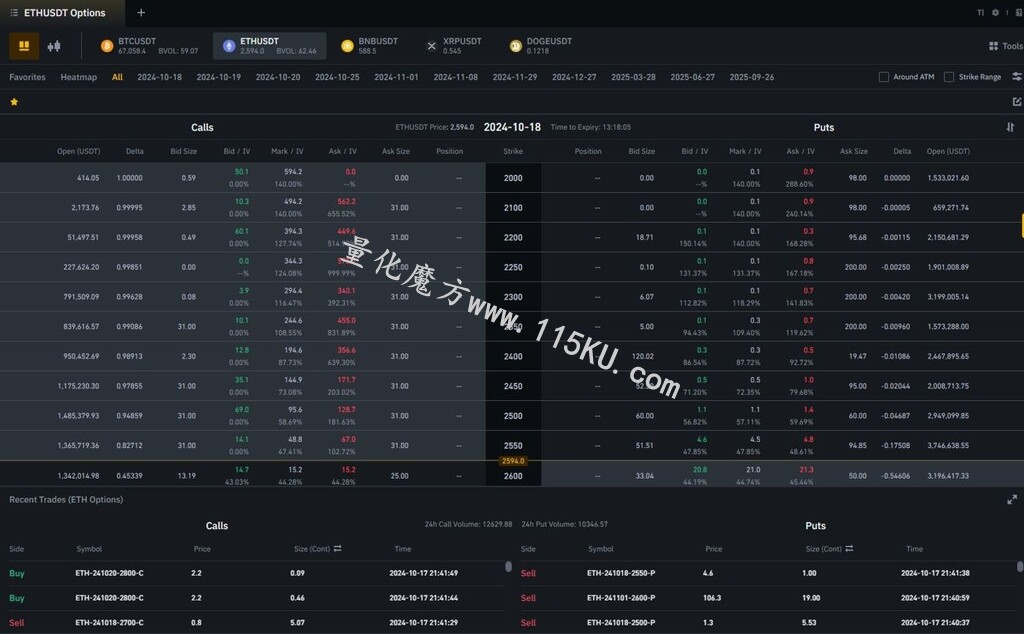Image resolution: width=1024 pixels, height=634 pixels.
Task: Click the lock-shaped icon in top corner
Action: pos(1019,12)
